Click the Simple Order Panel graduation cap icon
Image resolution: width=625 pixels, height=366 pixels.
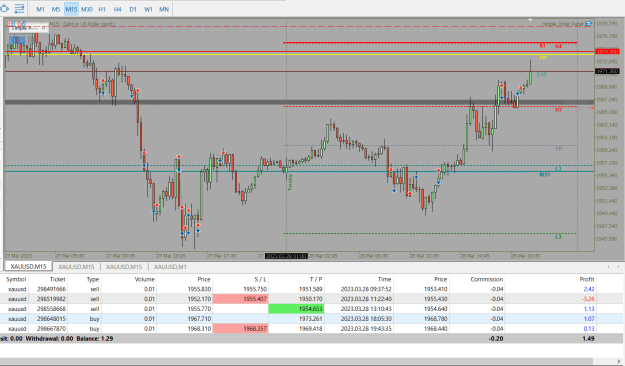(588, 24)
